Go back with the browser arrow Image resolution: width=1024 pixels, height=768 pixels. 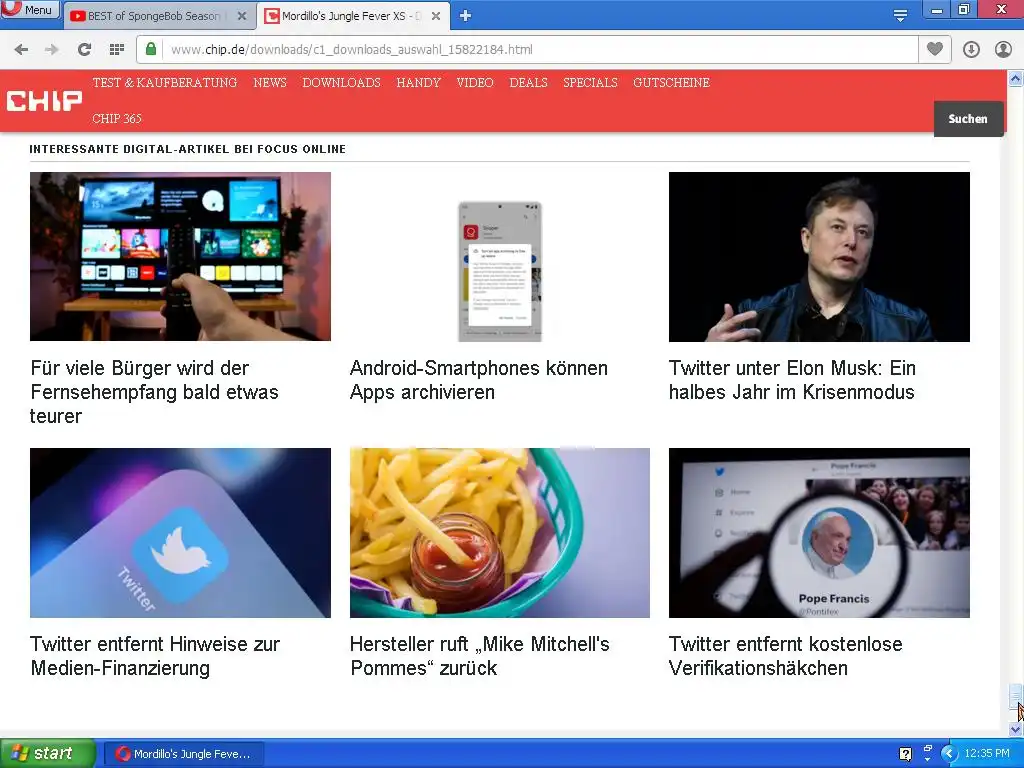click(21, 50)
